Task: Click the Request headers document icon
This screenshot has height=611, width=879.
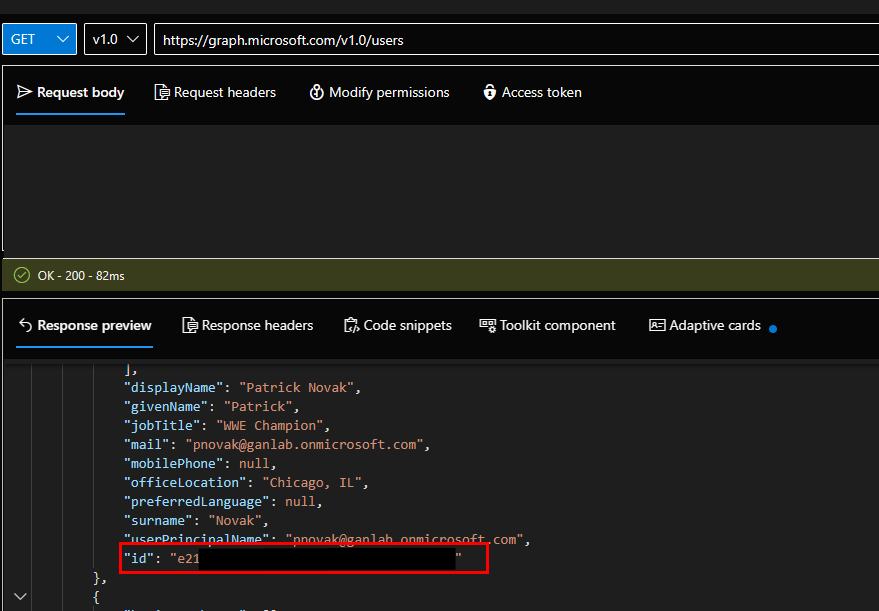Action: (x=162, y=92)
